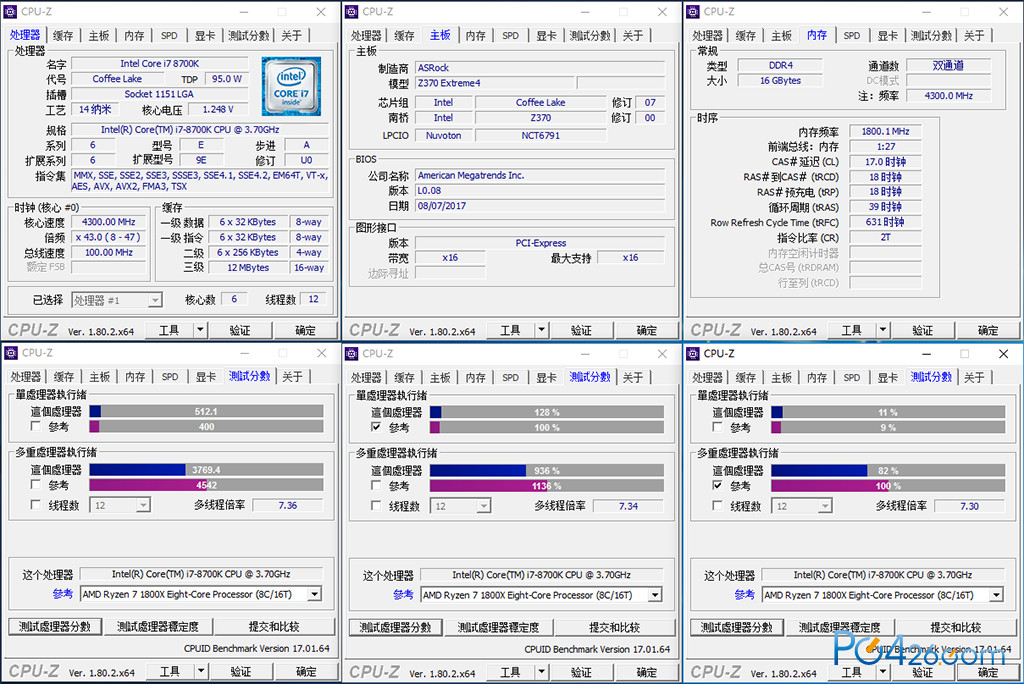Click 确定 button in the memory-tab window
The width and height of the screenshot is (1024, 684).
tap(987, 330)
